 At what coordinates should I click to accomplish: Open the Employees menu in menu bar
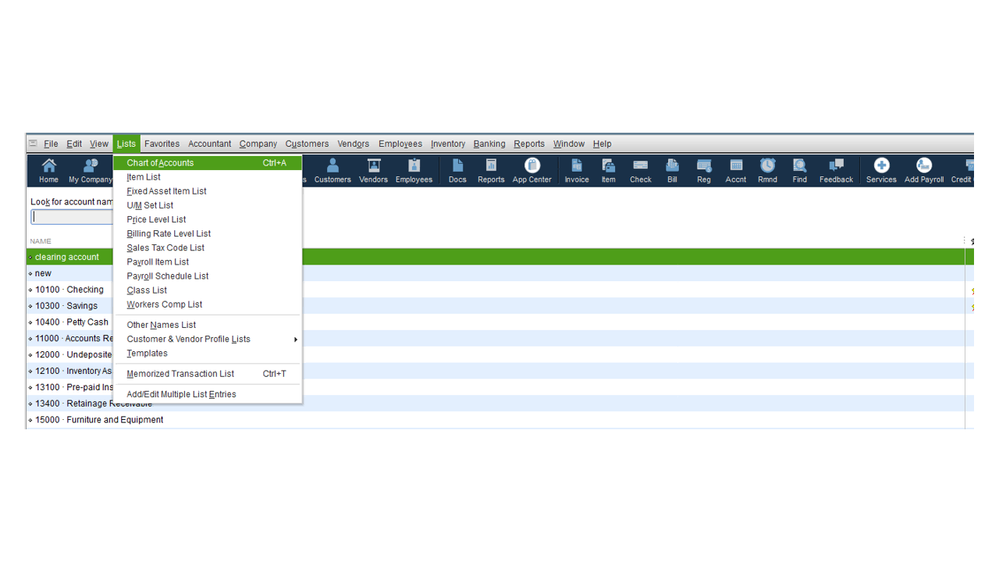pos(400,143)
